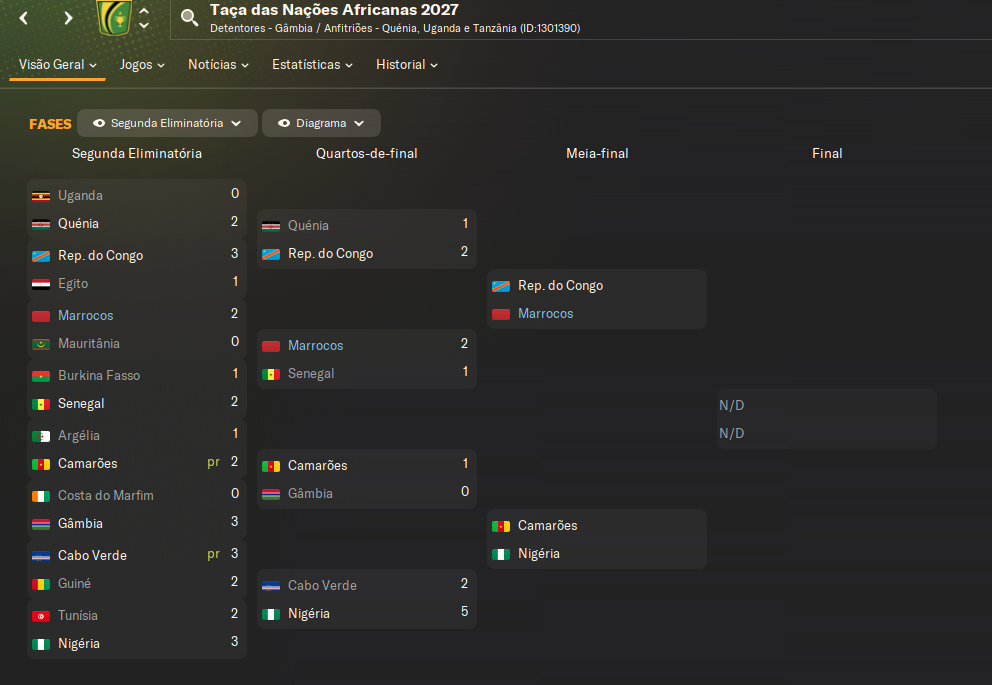This screenshot has height=685, width=992.
Task: Click the competition trophy badge
Action: (114, 17)
